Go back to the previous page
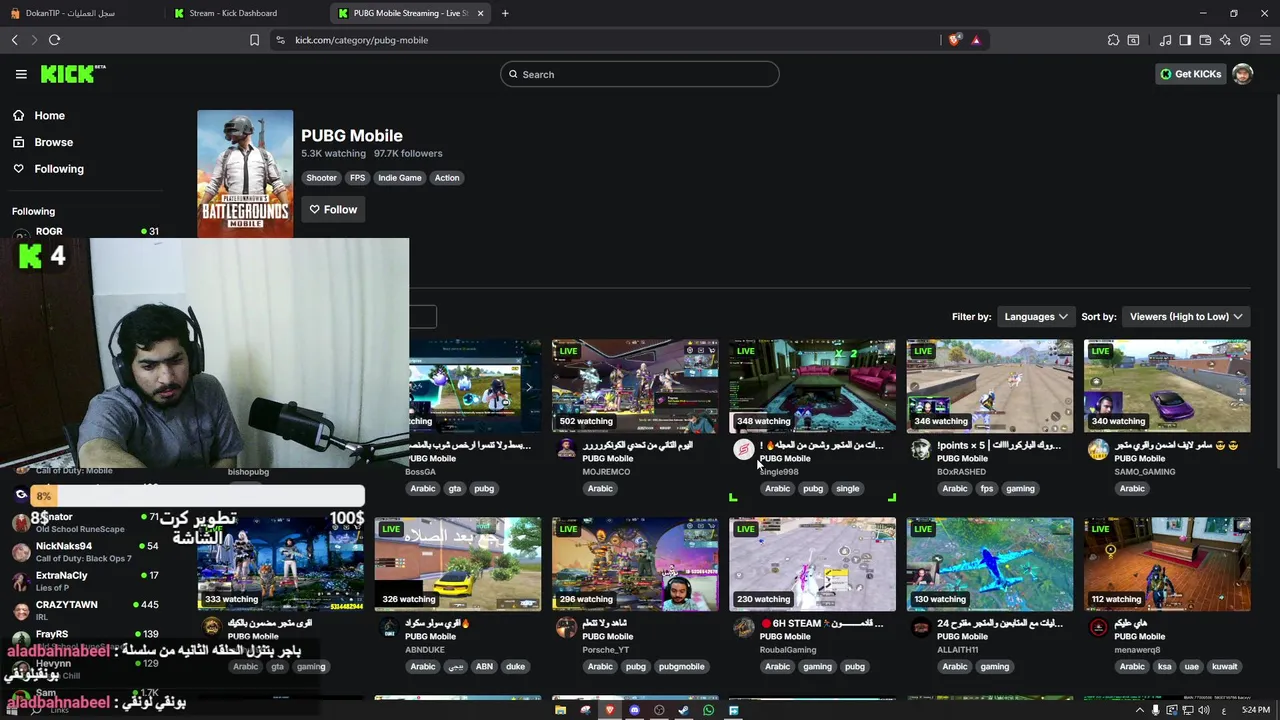This screenshot has height=720, width=1280. tap(14, 40)
